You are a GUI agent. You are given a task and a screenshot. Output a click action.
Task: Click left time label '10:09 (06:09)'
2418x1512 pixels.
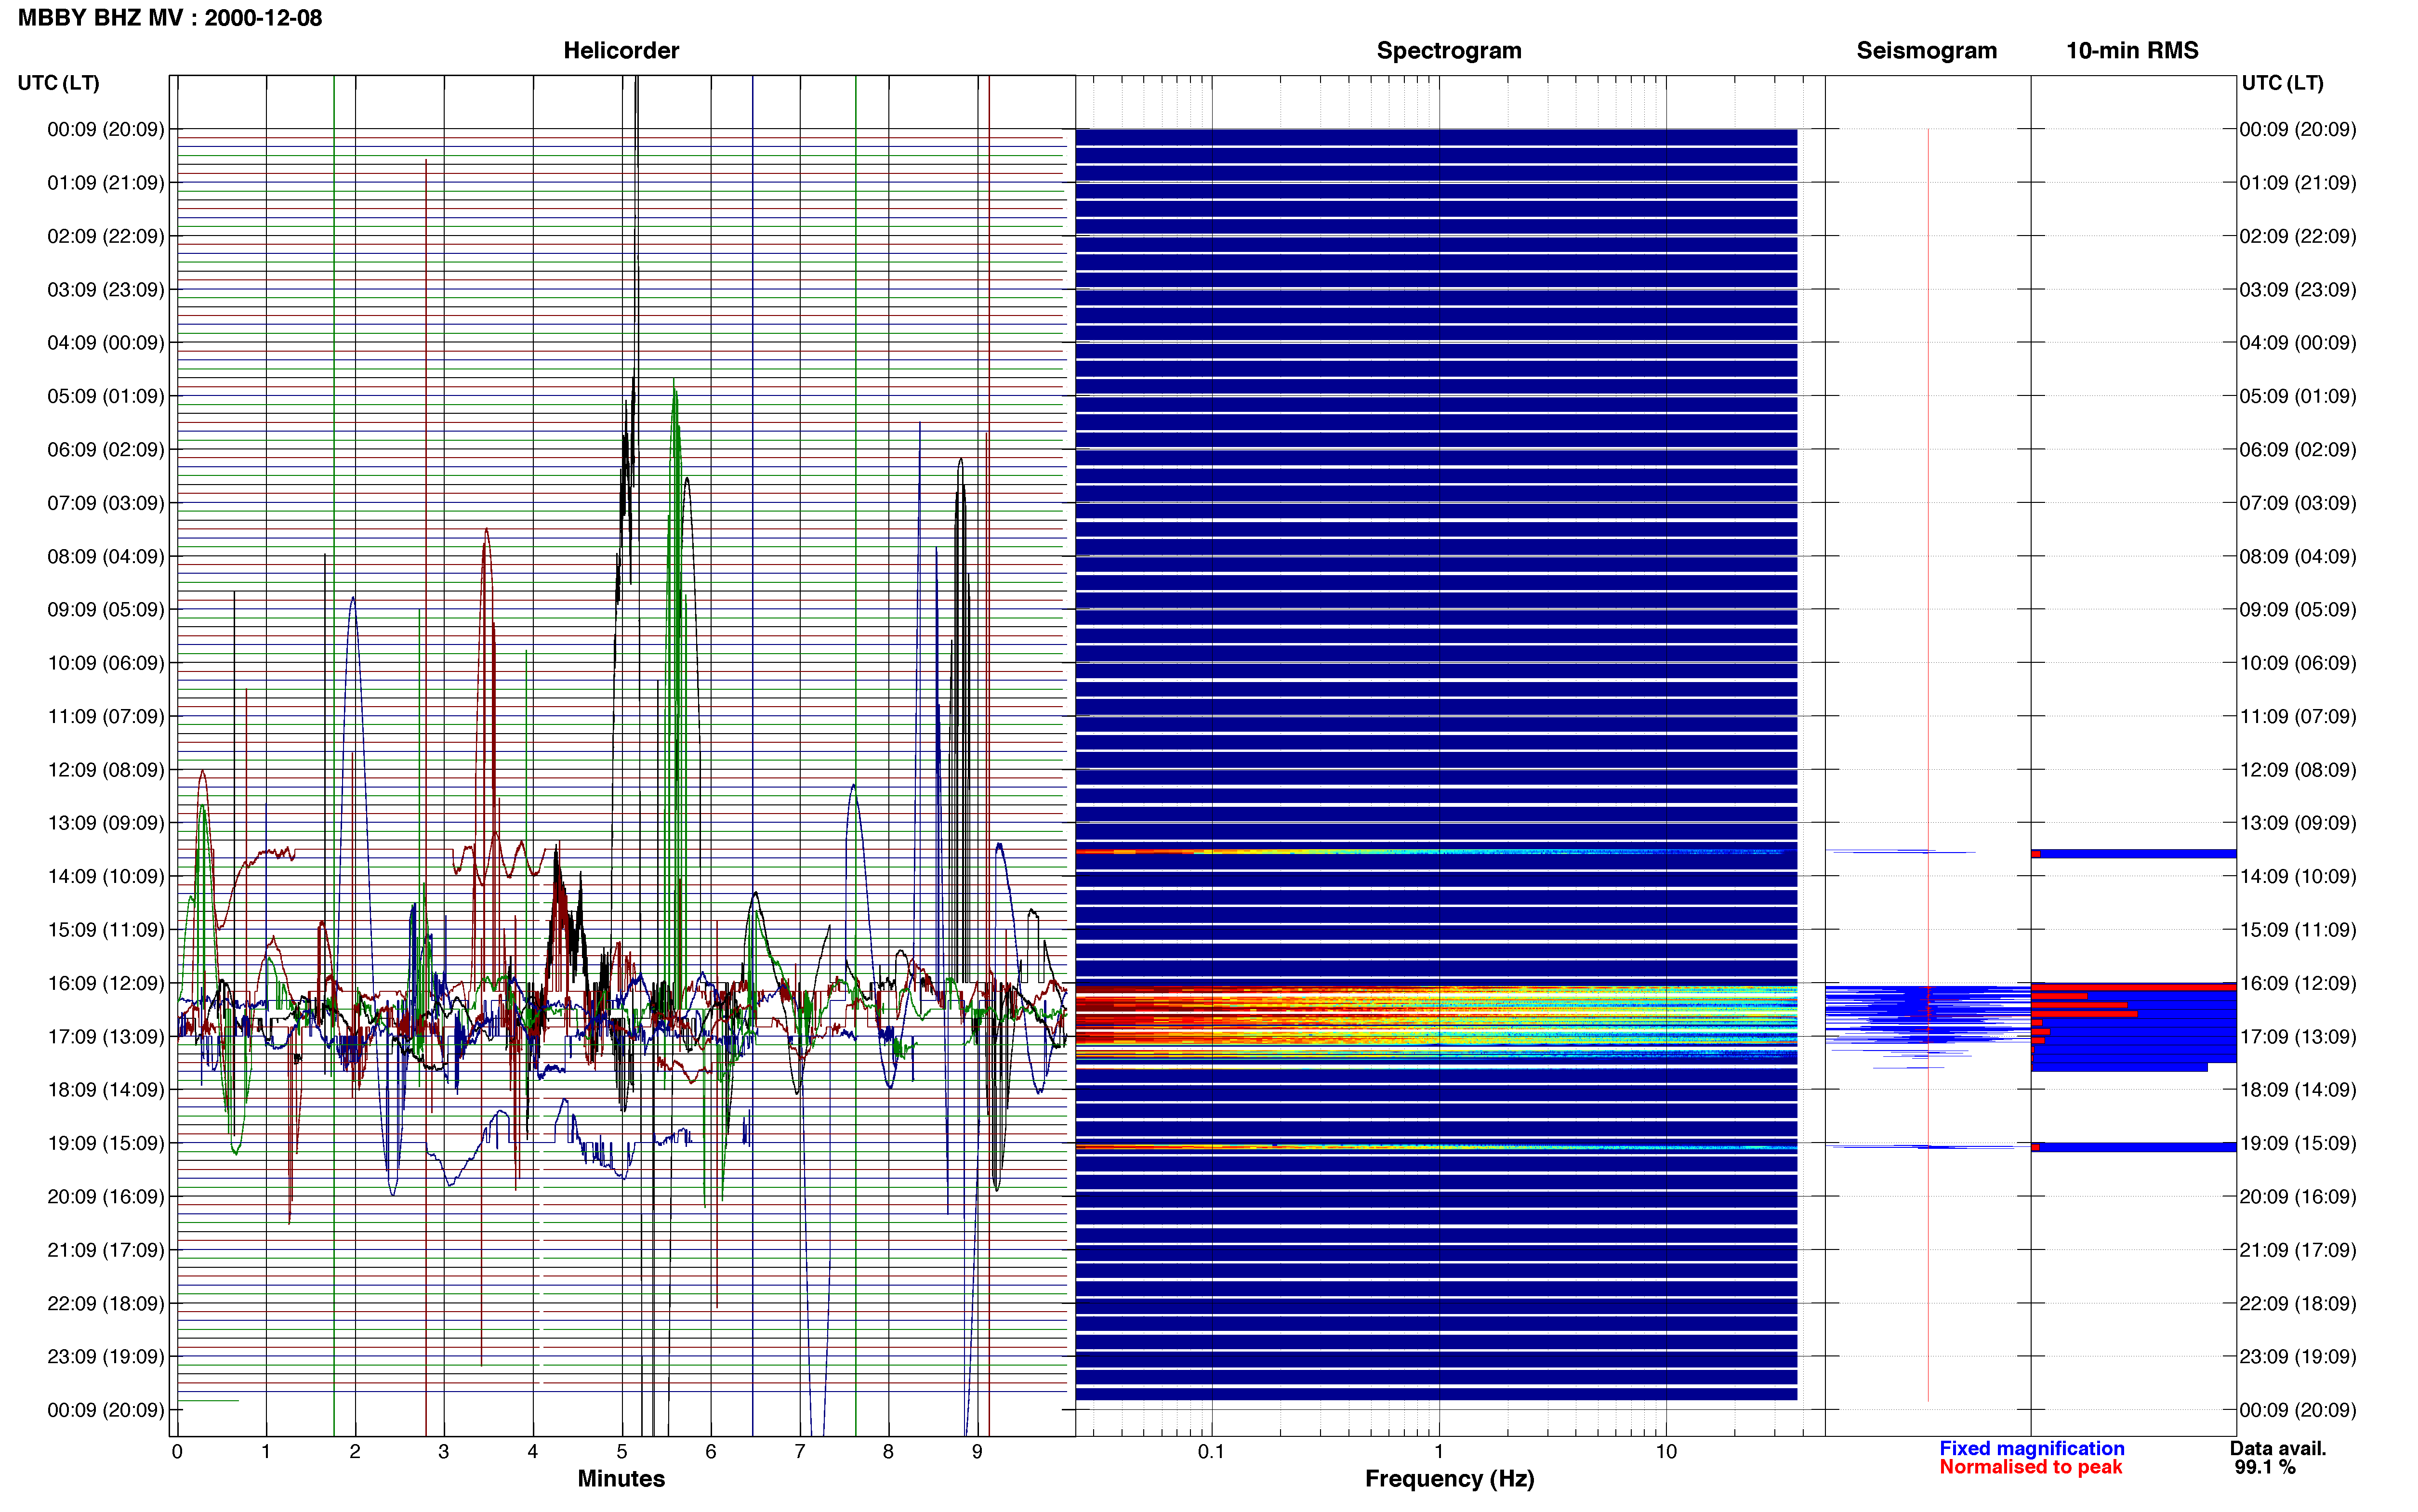106,663
